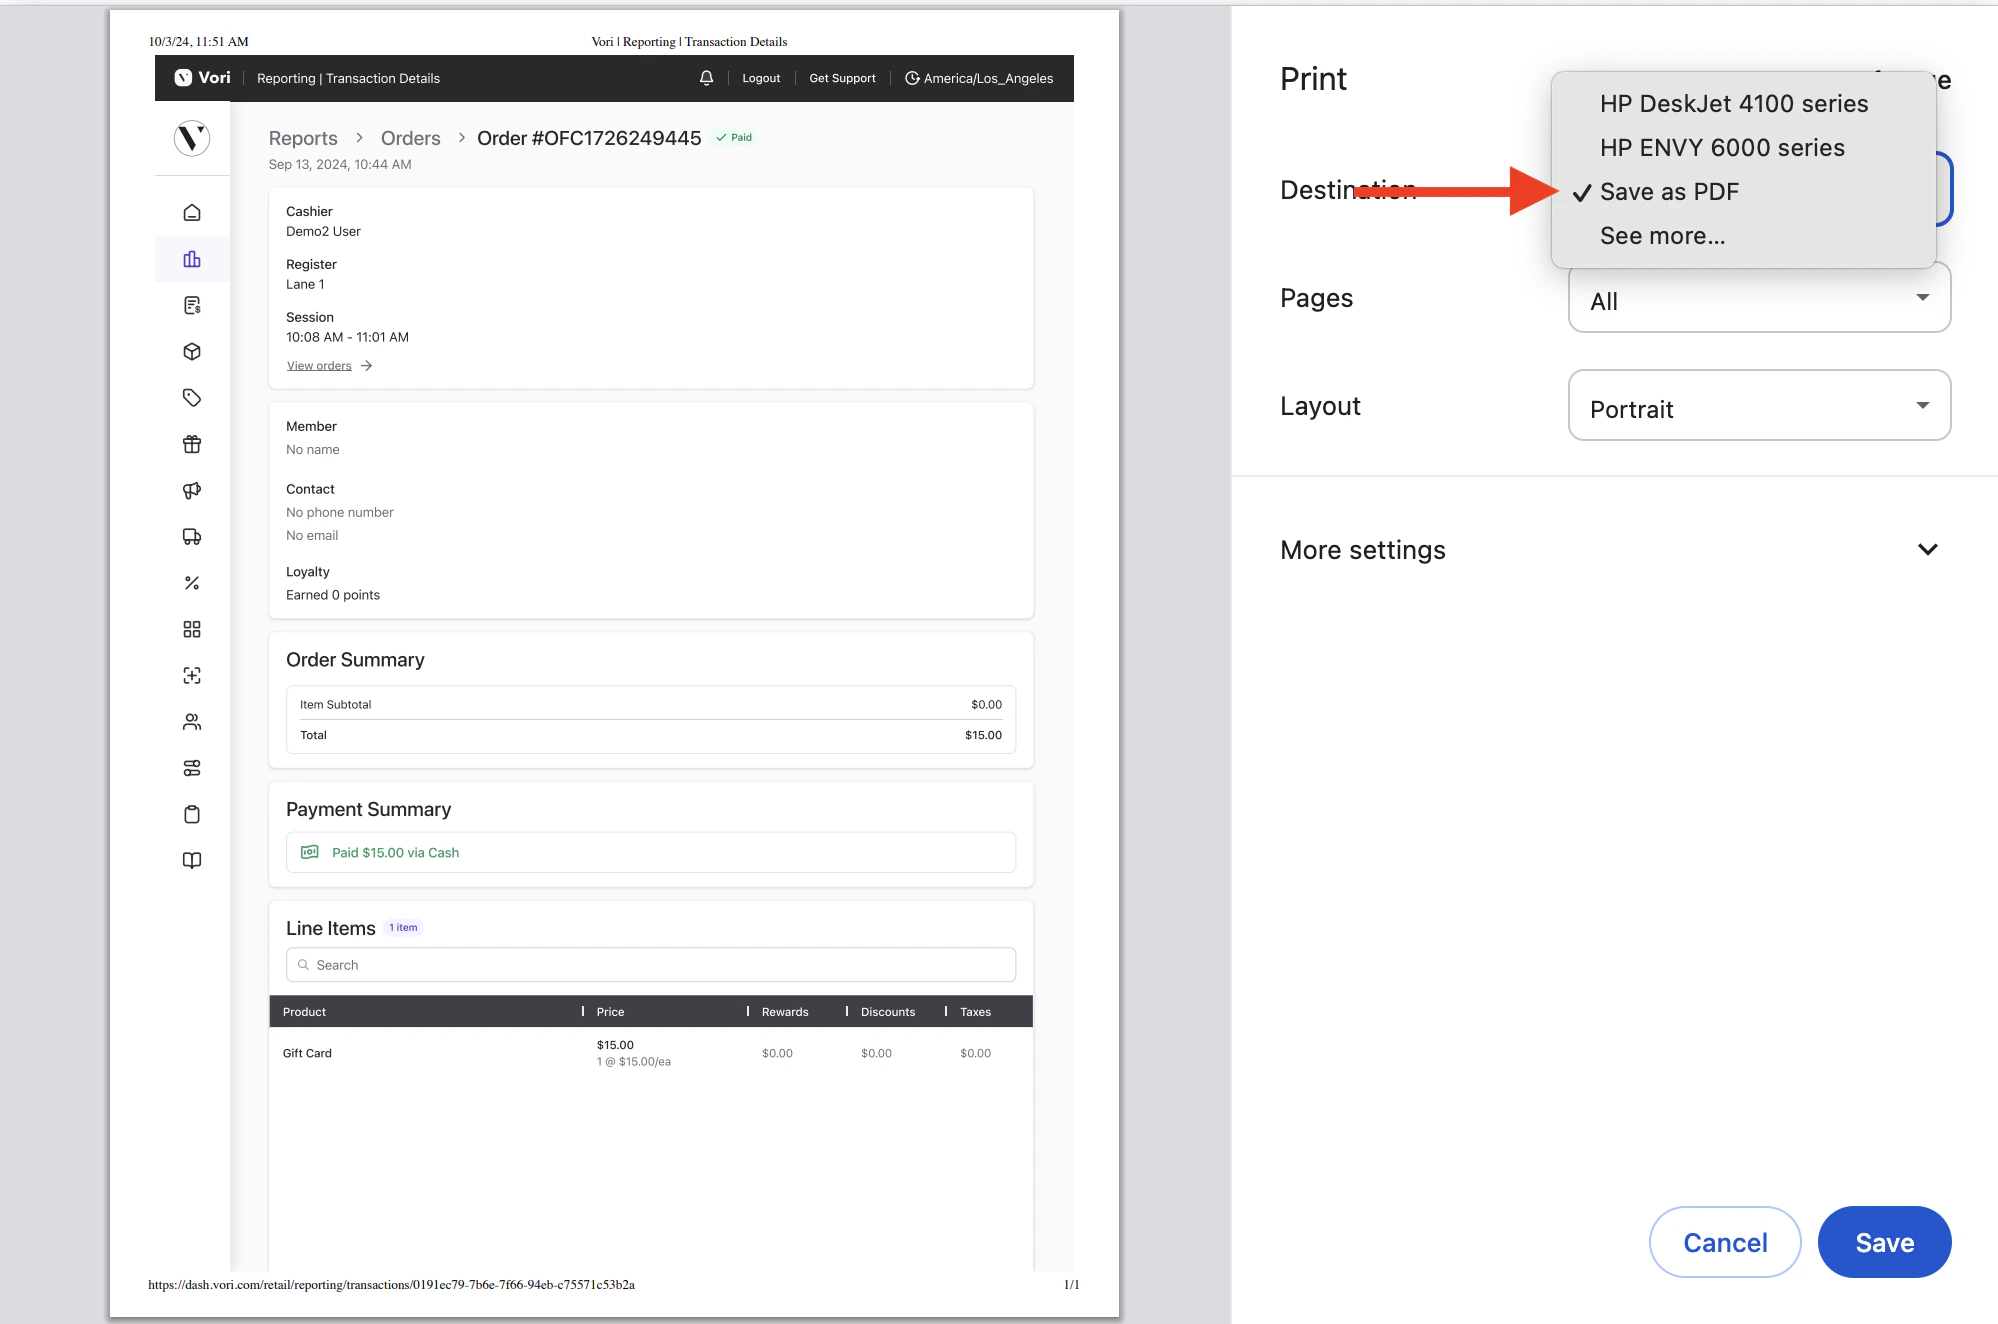Click the delivery truck sidebar icon
The image size is (1998, 1324).
click(x=192, y=537)
